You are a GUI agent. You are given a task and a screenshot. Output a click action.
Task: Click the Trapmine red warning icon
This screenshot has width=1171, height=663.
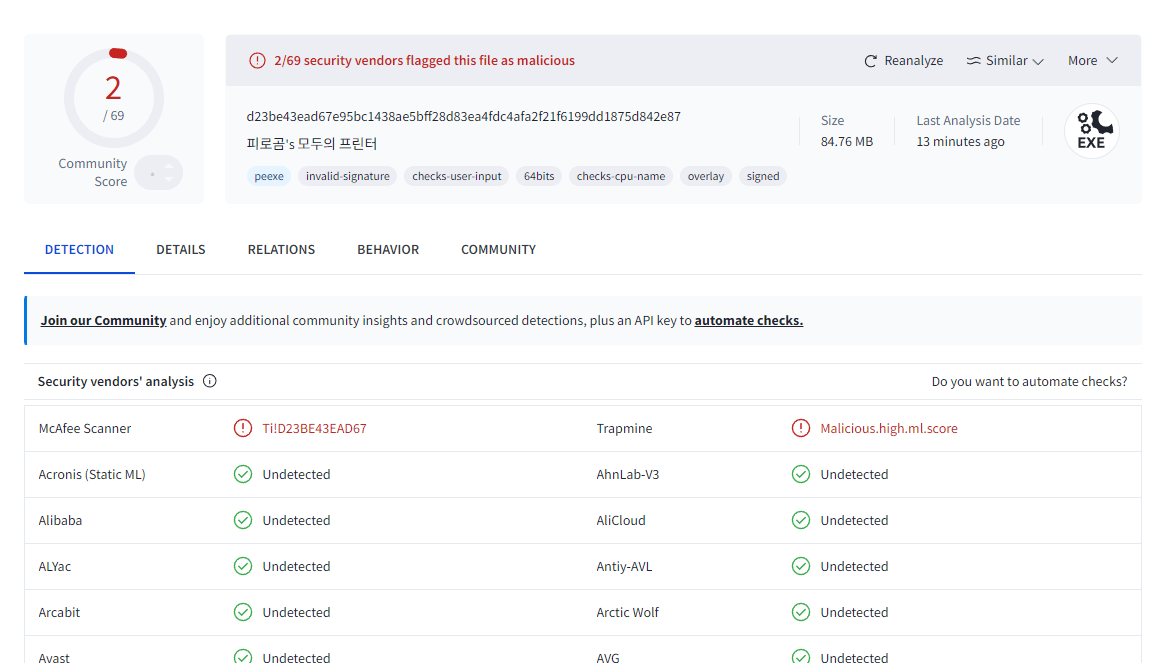[x=801, y=429]
